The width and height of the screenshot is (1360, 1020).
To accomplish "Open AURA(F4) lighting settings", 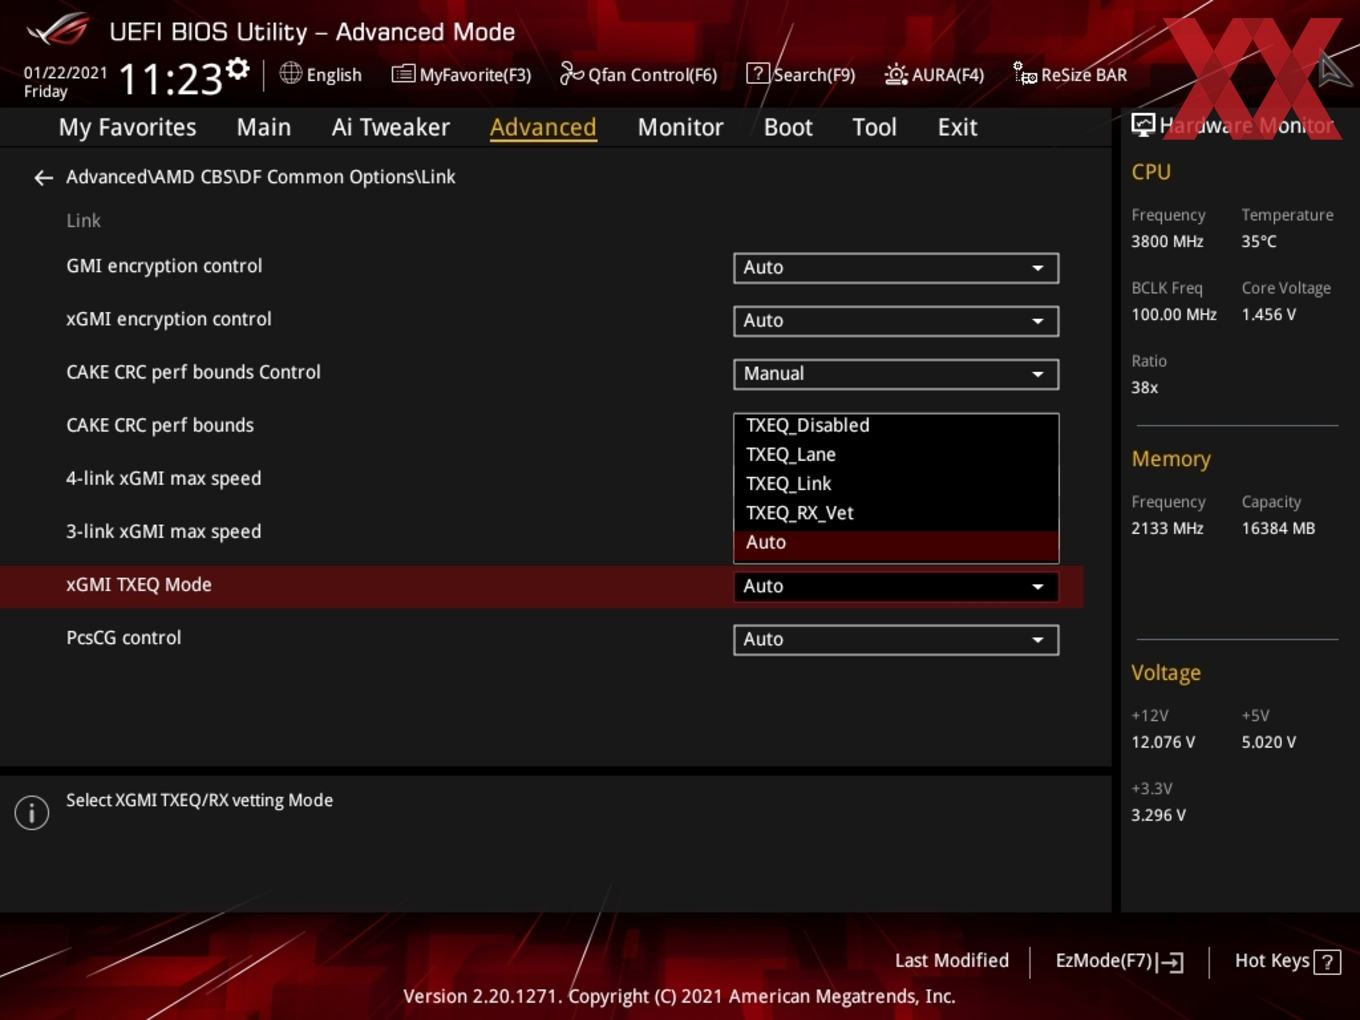I will [x=934, y=75].
